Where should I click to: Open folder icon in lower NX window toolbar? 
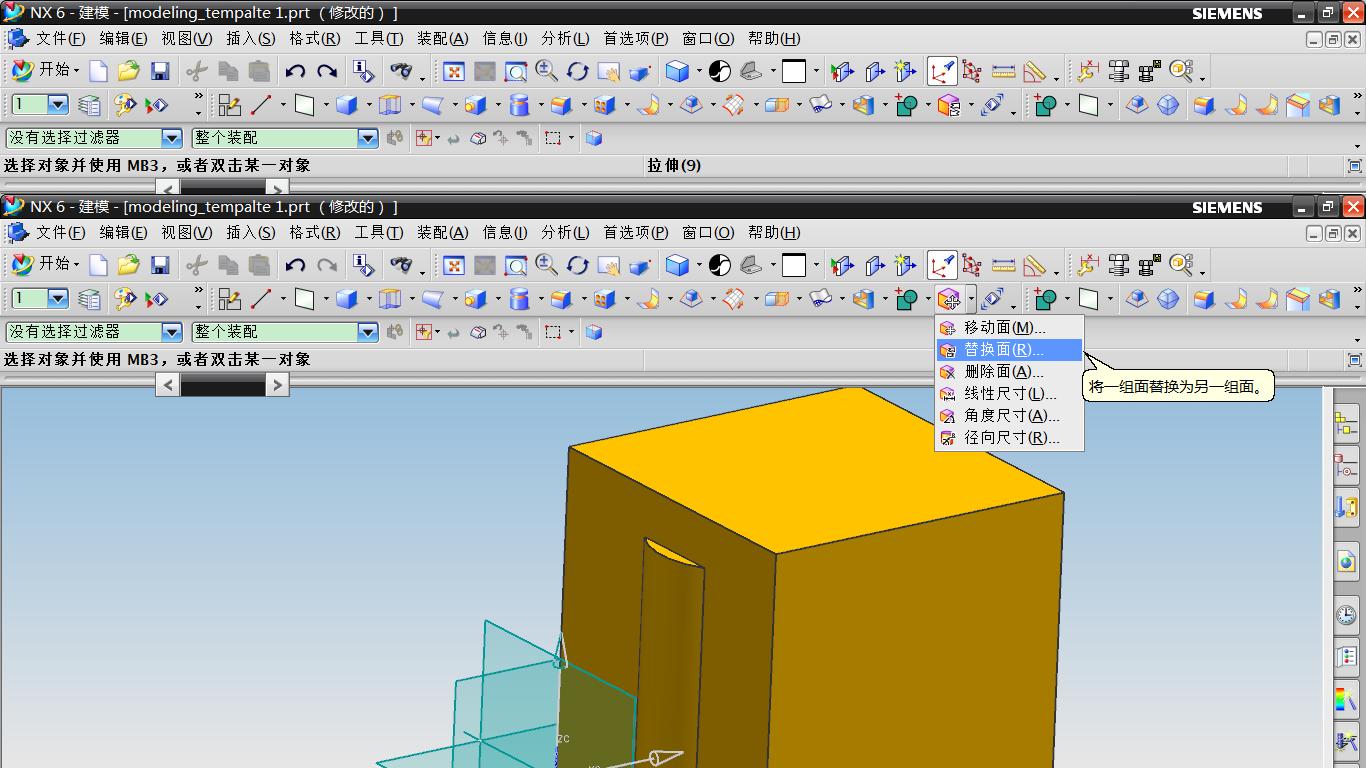tap(128, 265)
